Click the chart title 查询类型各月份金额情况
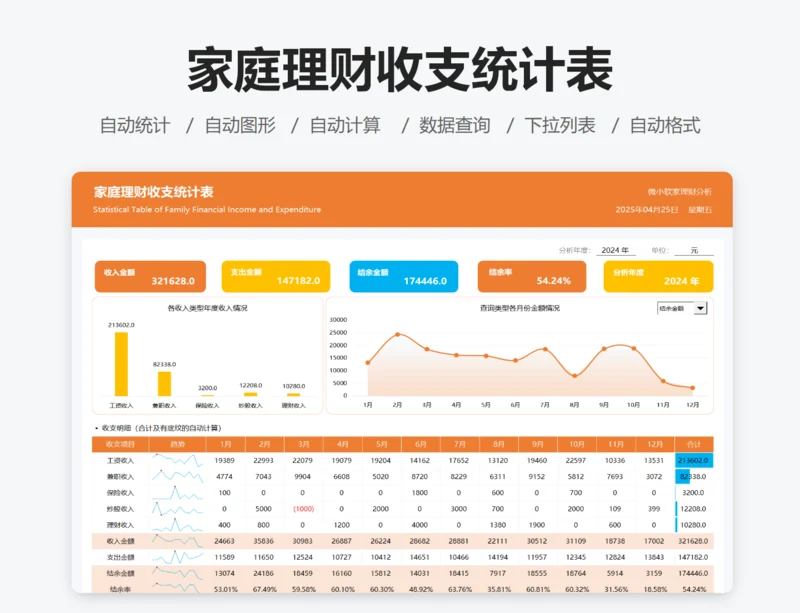 [519, 308]
